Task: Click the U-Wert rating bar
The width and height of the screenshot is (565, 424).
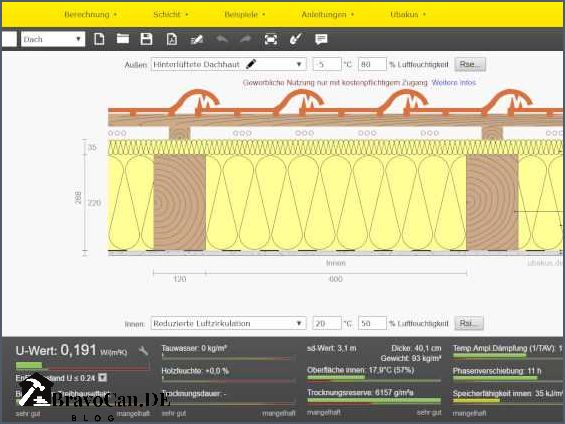Action: tap(83, 366)
